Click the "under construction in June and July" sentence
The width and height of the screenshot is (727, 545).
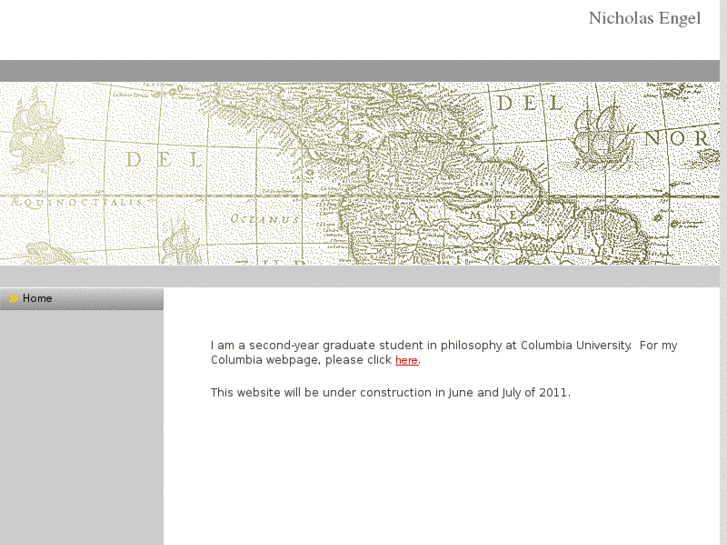click(x=390, y=393)
